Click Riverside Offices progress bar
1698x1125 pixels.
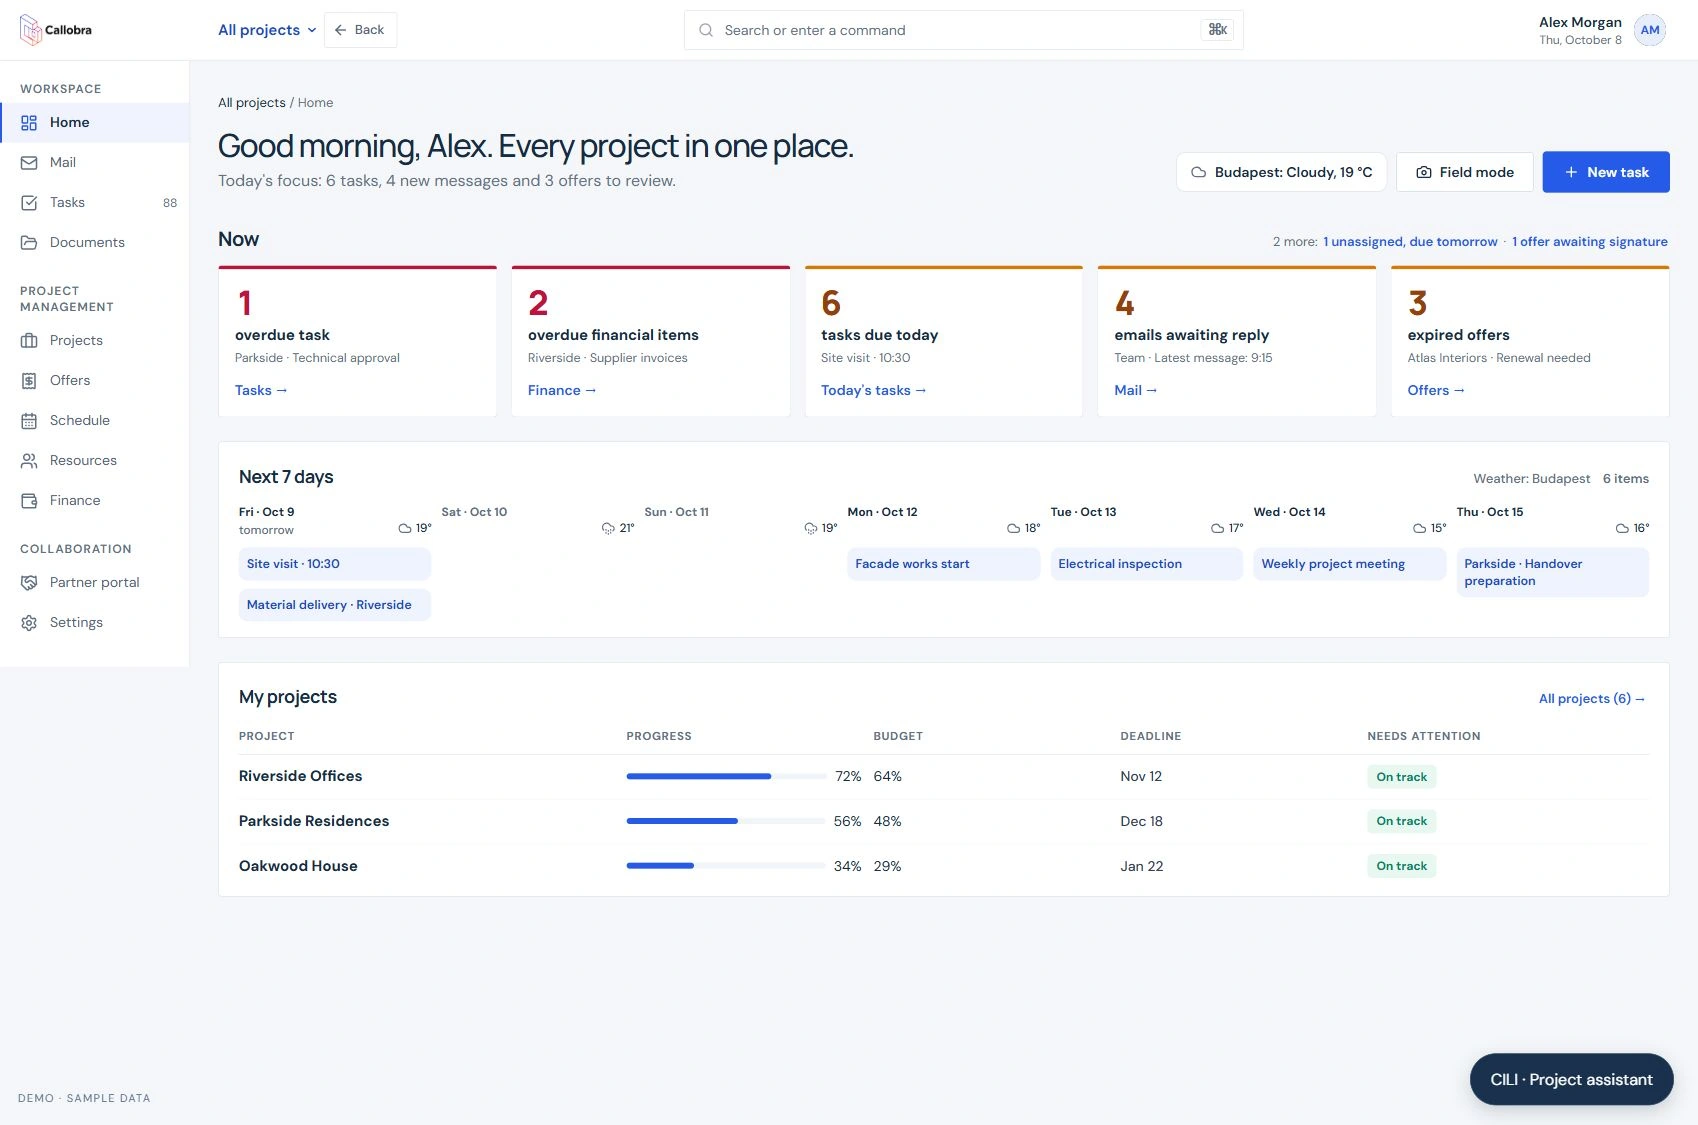coord(726,777)
